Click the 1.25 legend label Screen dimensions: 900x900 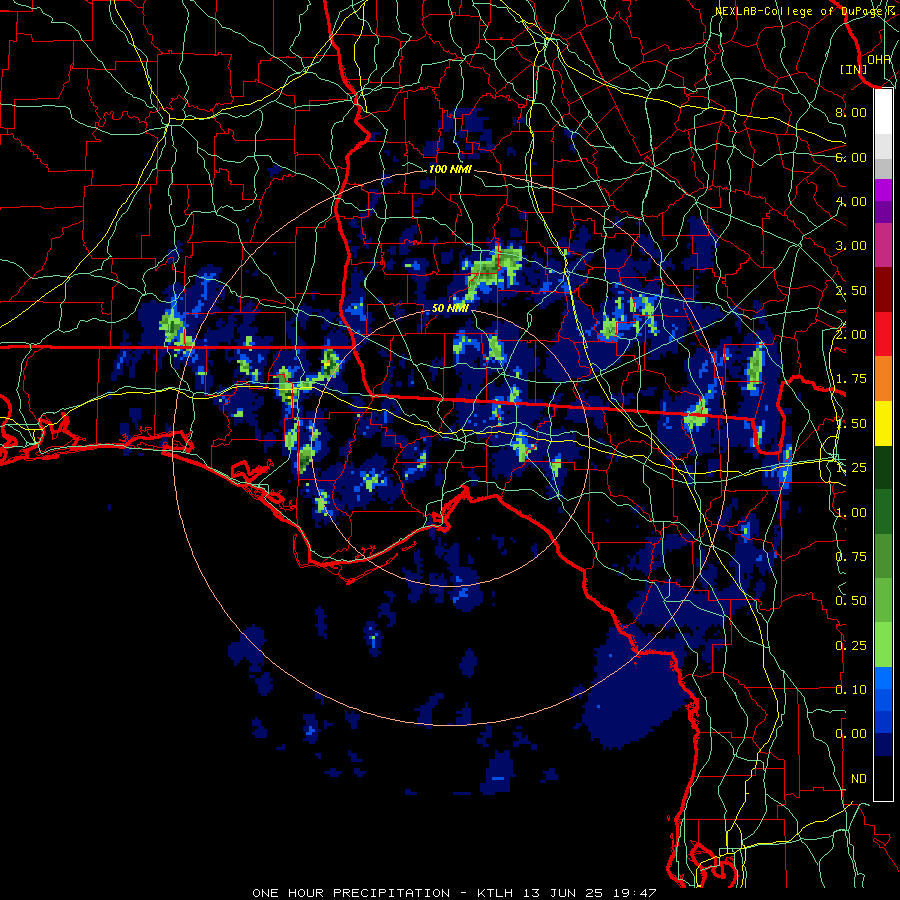851,468
